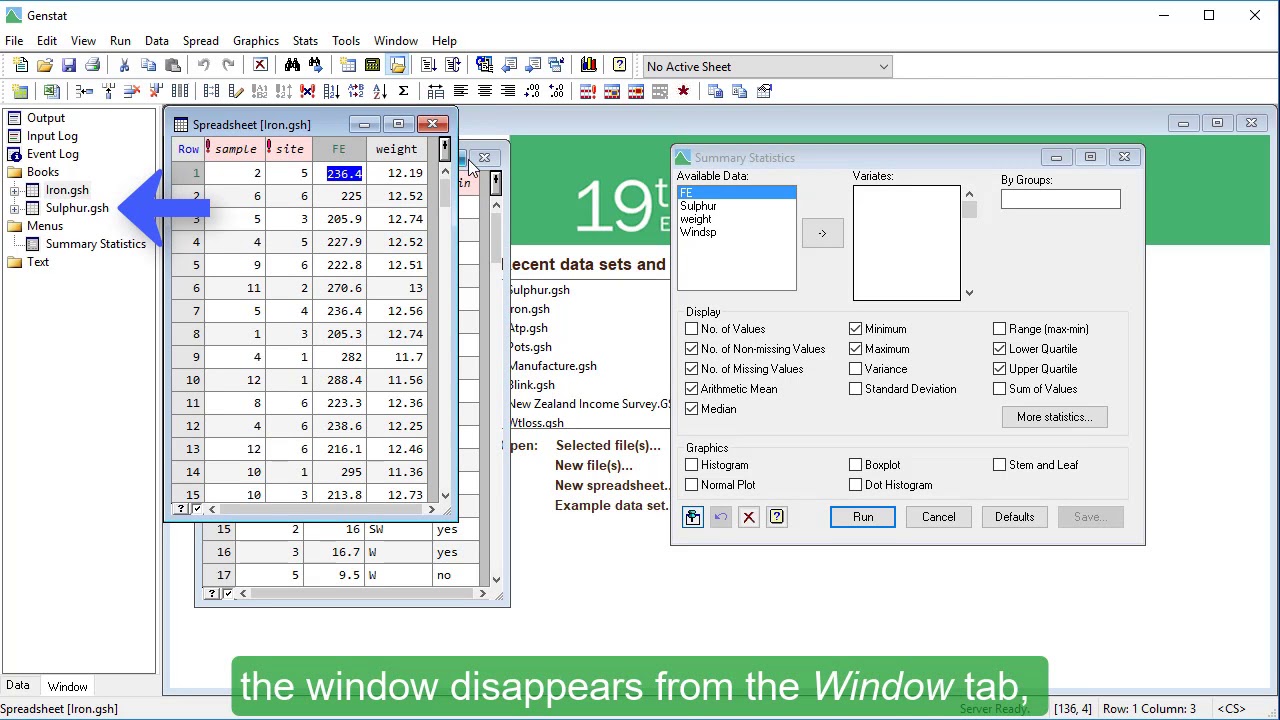This screenshot has width=1280, height=720.
Task: Click the bar chart graphics icon
Action: click(588, 66)
